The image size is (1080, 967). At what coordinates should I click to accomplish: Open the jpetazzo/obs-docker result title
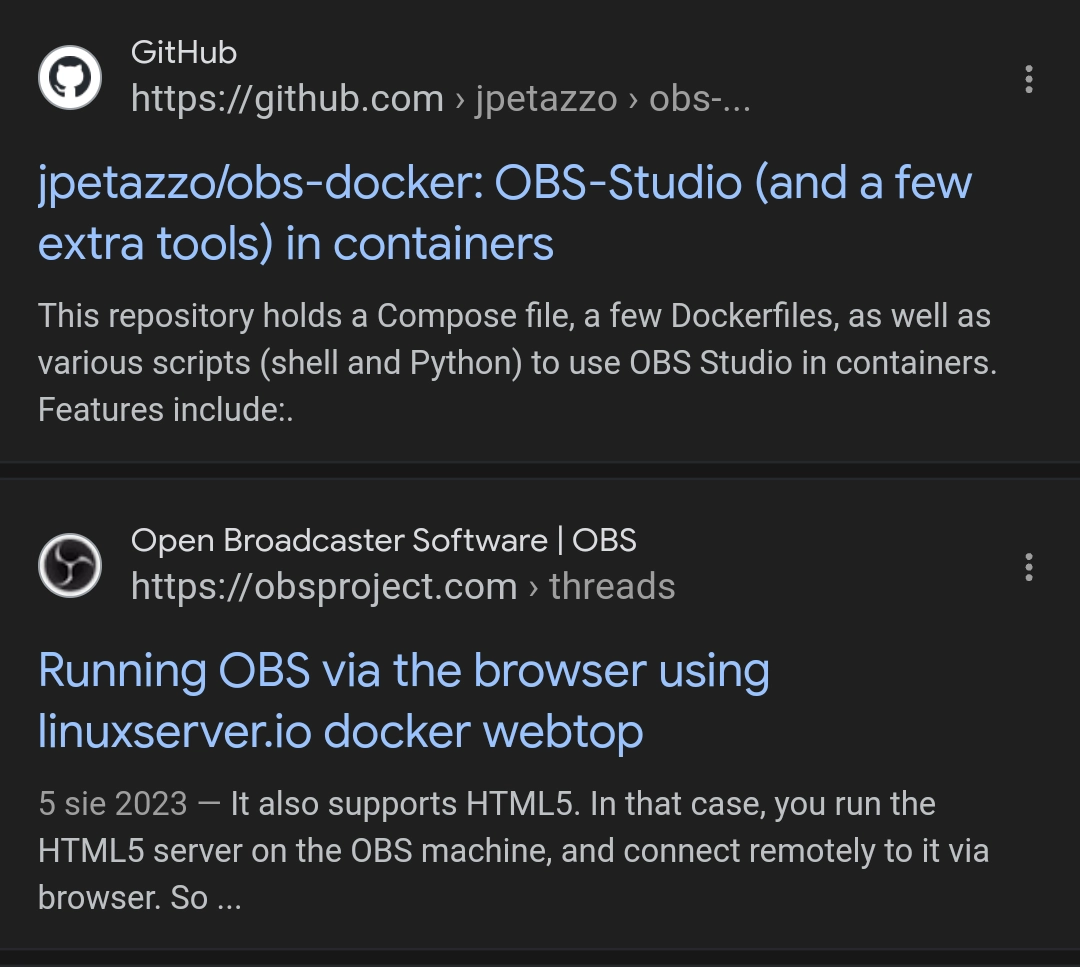point(504,183)
